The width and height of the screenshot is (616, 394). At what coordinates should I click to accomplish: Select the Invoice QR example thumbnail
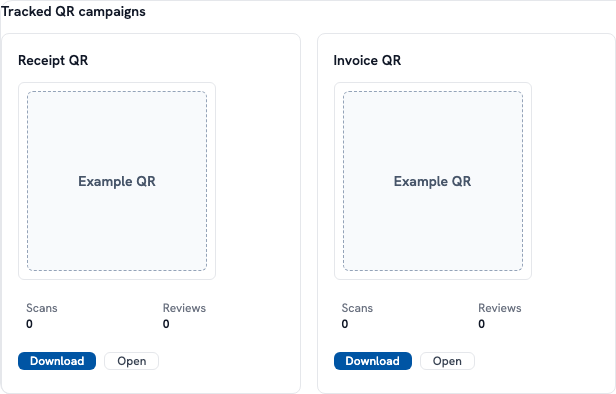coord(433,181)
